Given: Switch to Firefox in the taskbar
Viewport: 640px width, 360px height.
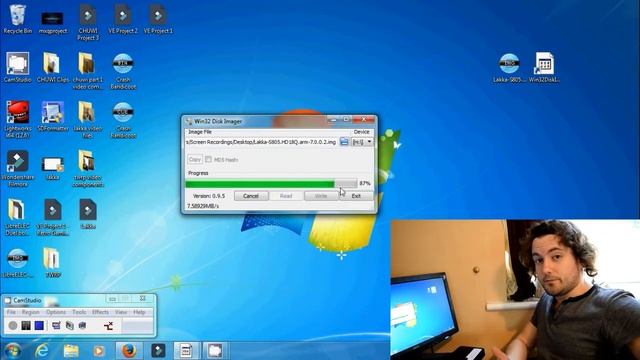Looking at the screenshot, I should (129, 351).
